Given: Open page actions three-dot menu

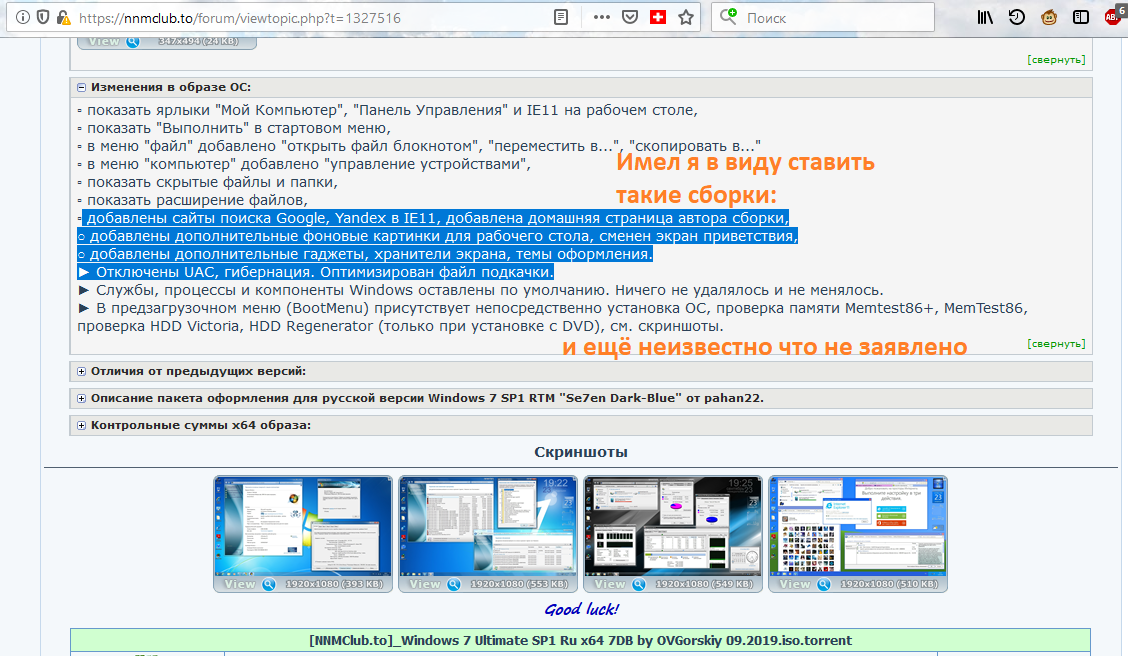Looking at the screenshot, I should coord(601,17).
